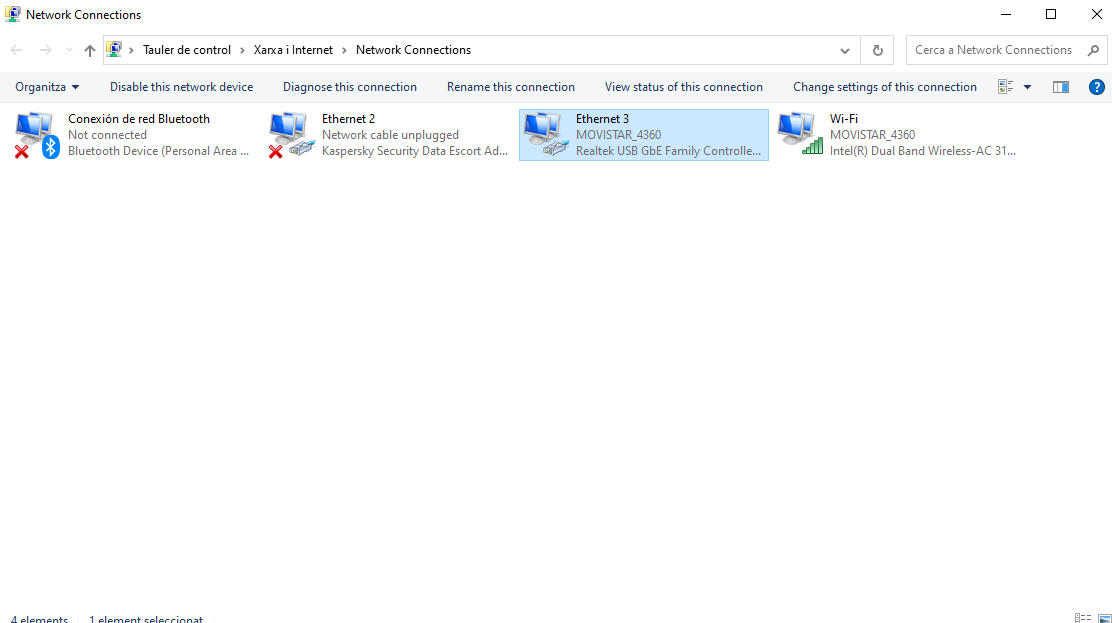This screenshot has height=623, width=1112.
Task: Open the recent locations dropdown arrow
Action: pos(69,50)
